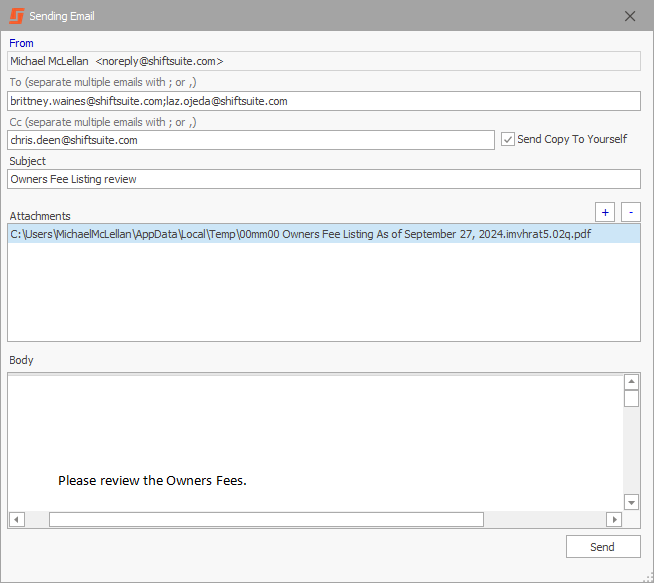Click the horizontal scrollbar thumb in Body
654x583 pixels.
(266, 520)
